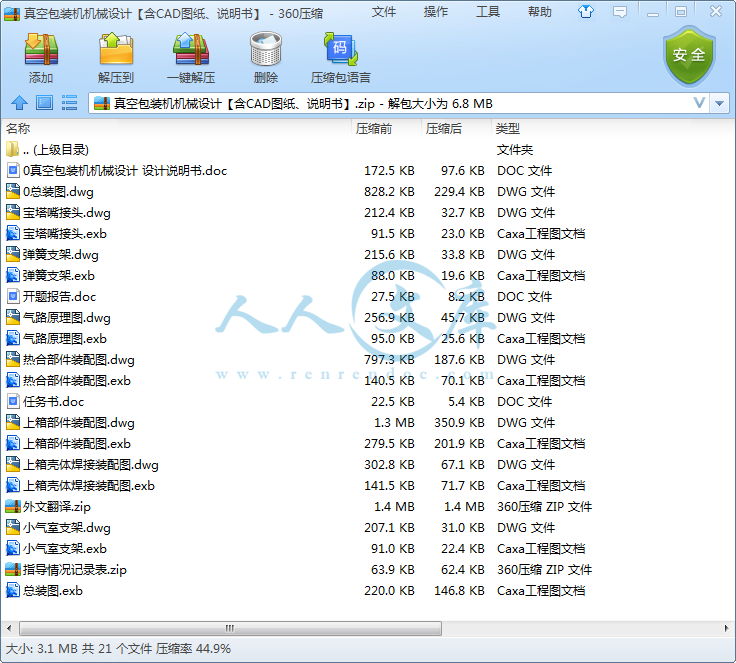The height and width of the screenshot is (663, 736).
Task: Click the horizontal scrollbar thumb
Action: click(x=230, y=628)
